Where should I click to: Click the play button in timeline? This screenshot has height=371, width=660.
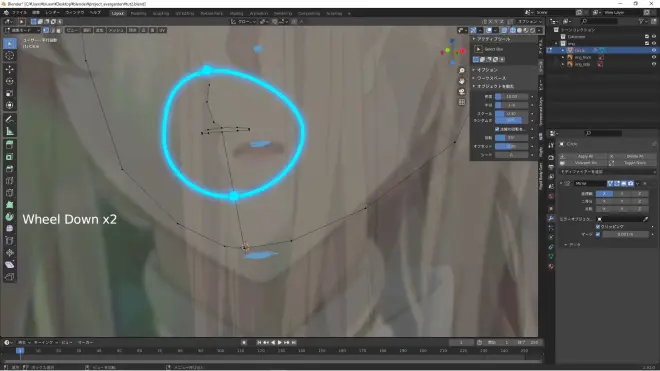280,342
